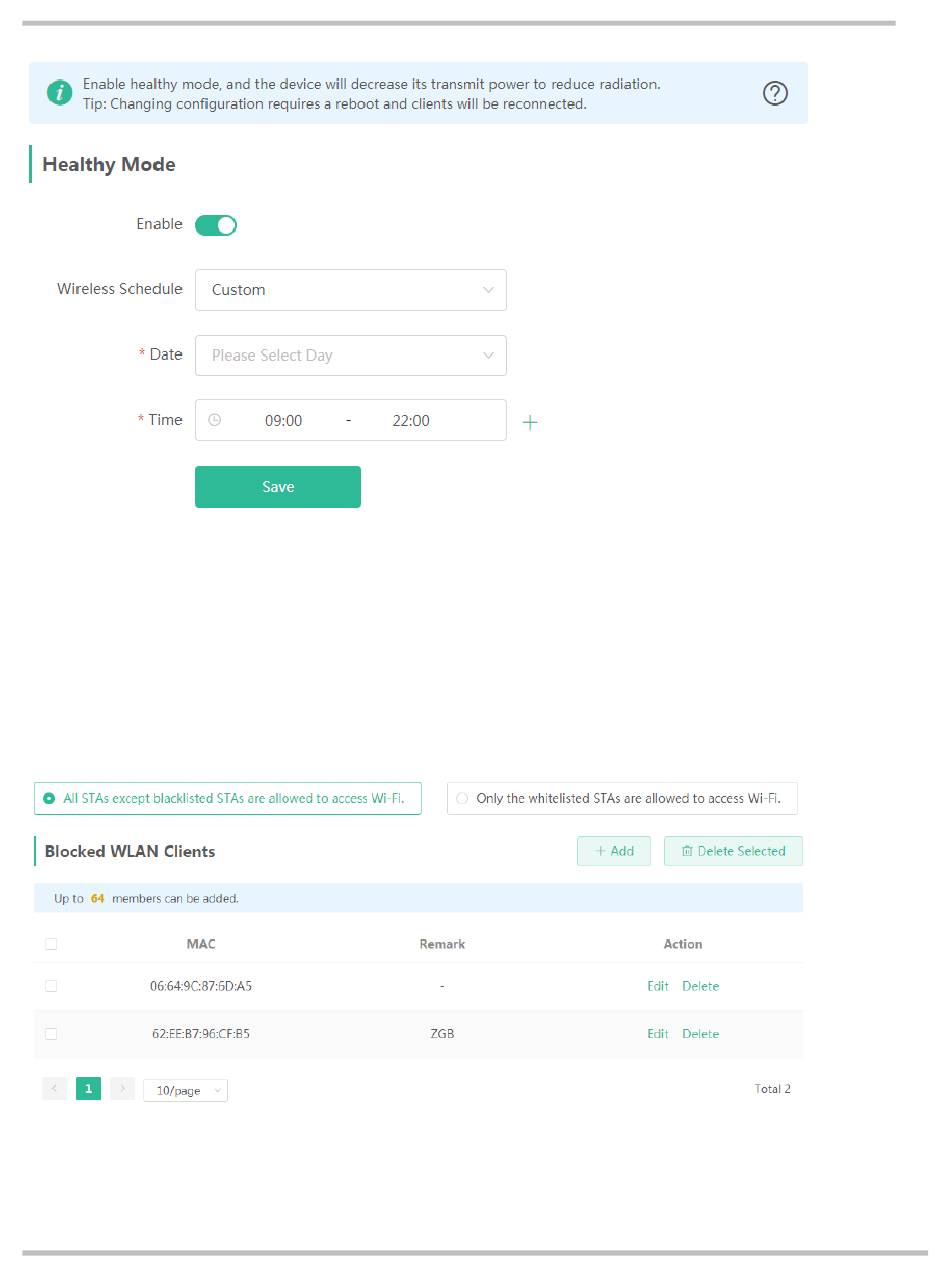The width and height of the screenshot is (950, 1276).
Task: Check the 62:EE:B7:96:CF:B5 row checkbox
Action: pos(51,1034)
